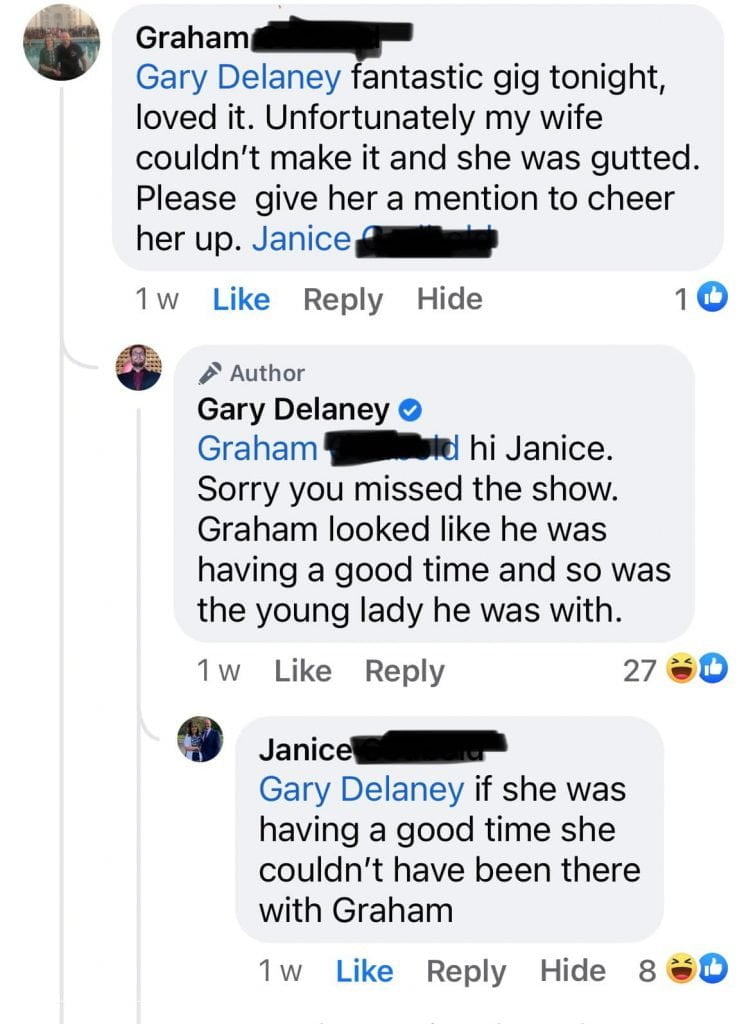Image resolution: width=751 pixels, height=1024 pixels.
Task: Open Janice's profile picture
Action: click(x=200, y=740)
